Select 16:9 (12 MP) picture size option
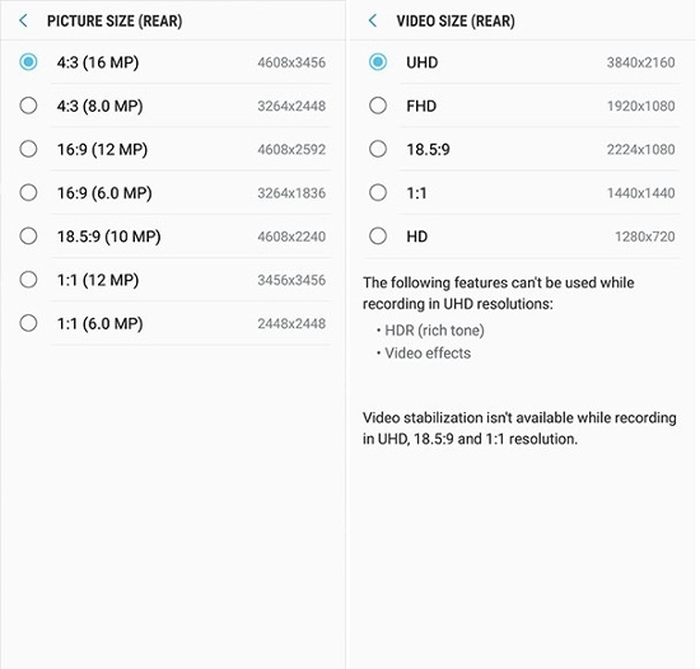This screenshot has height=669, width=700. point(28,149)
